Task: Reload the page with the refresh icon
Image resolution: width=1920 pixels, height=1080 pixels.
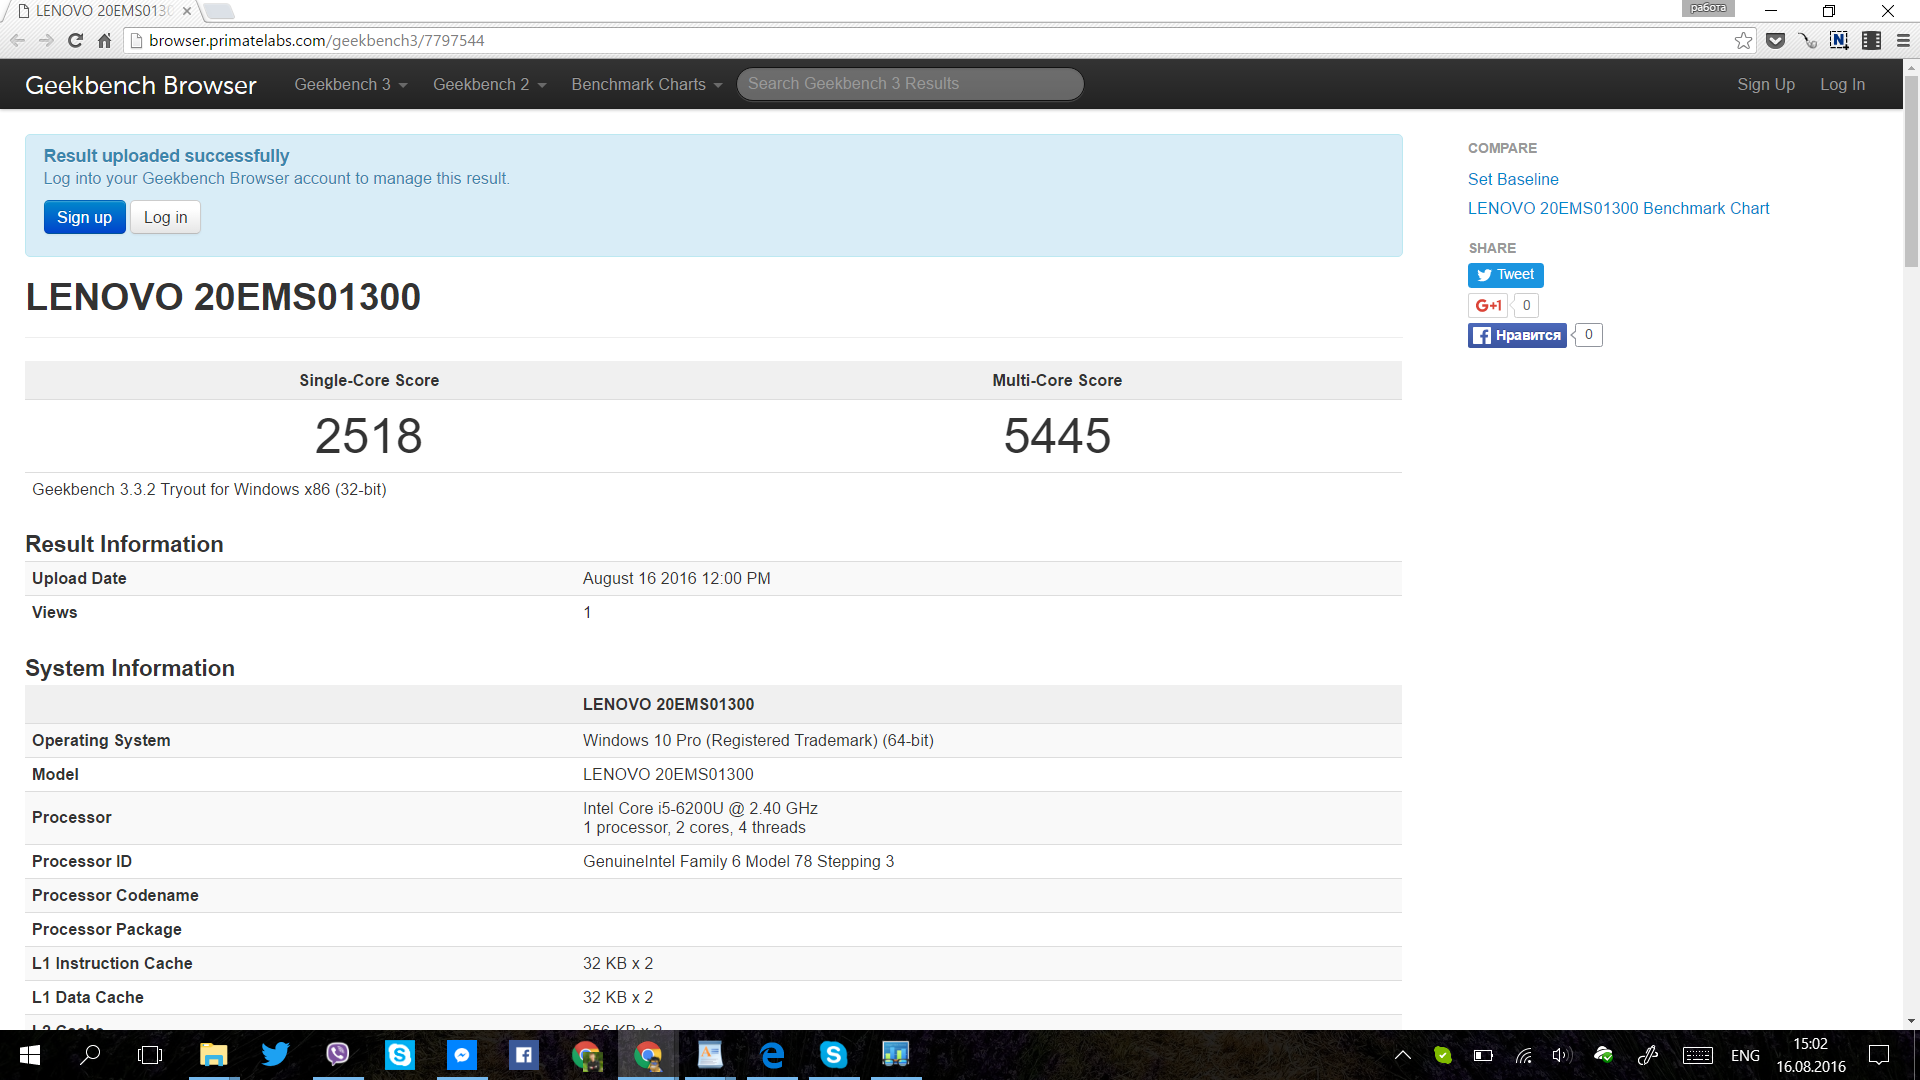Action: pos(75,41)
